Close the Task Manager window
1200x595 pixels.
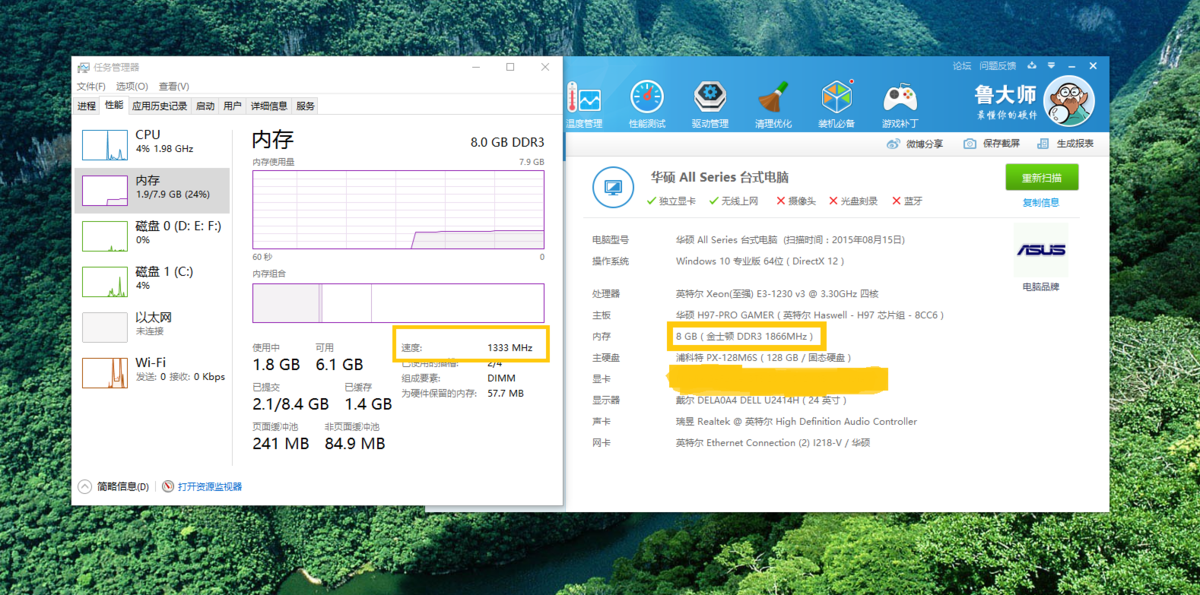click(x=545, y=67)
